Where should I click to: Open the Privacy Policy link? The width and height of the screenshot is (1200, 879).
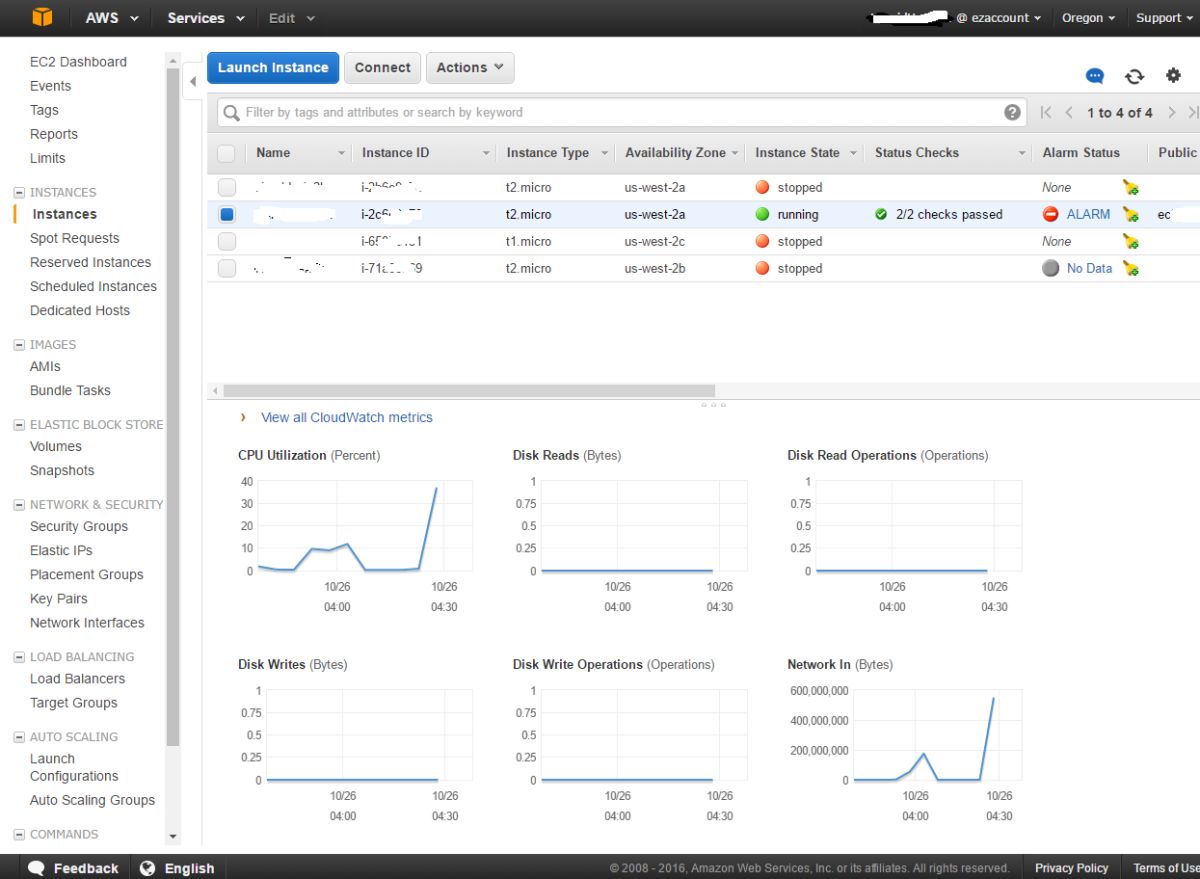(x=1071, y=868)
